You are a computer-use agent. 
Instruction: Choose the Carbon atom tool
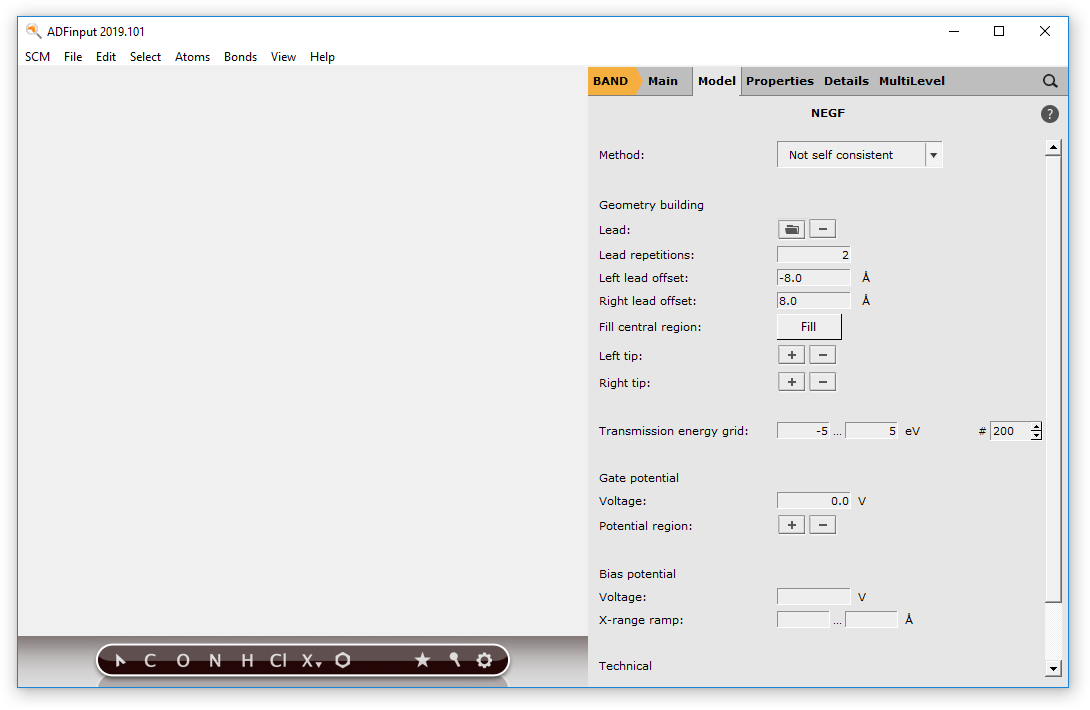point(150,660)
